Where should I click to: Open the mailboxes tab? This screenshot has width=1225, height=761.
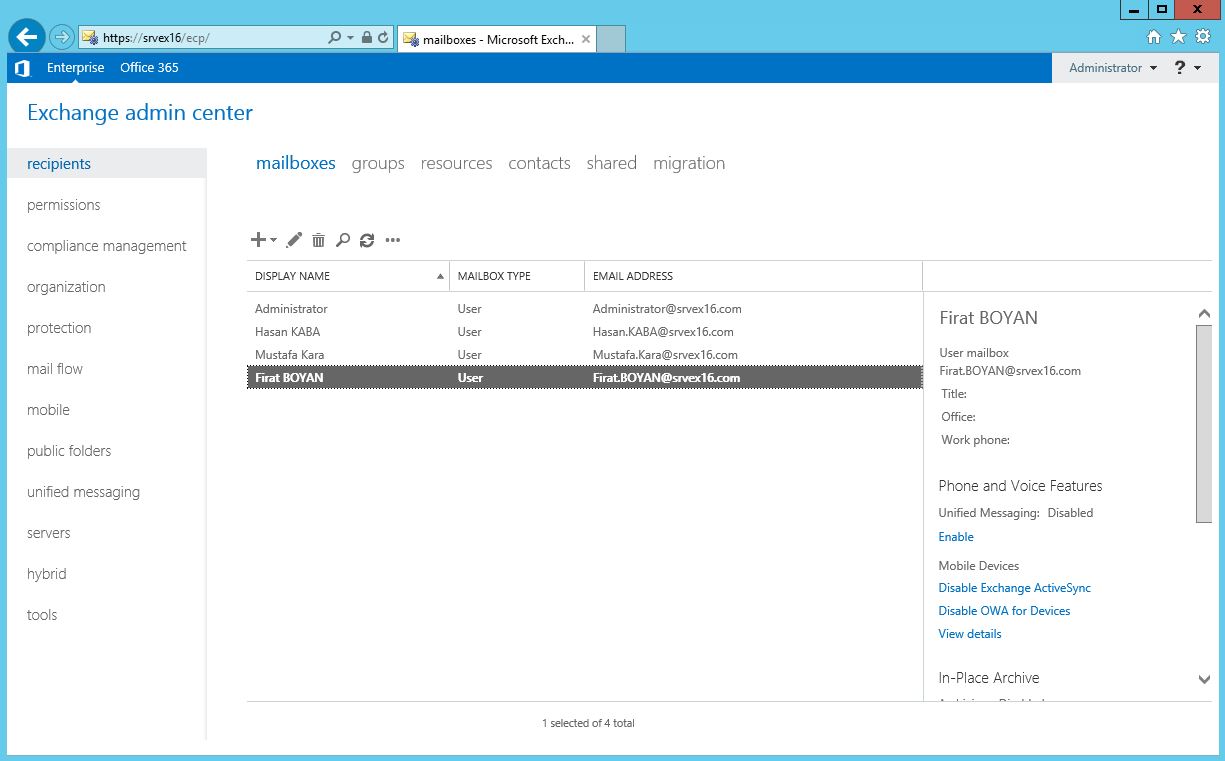click(296, 163)
